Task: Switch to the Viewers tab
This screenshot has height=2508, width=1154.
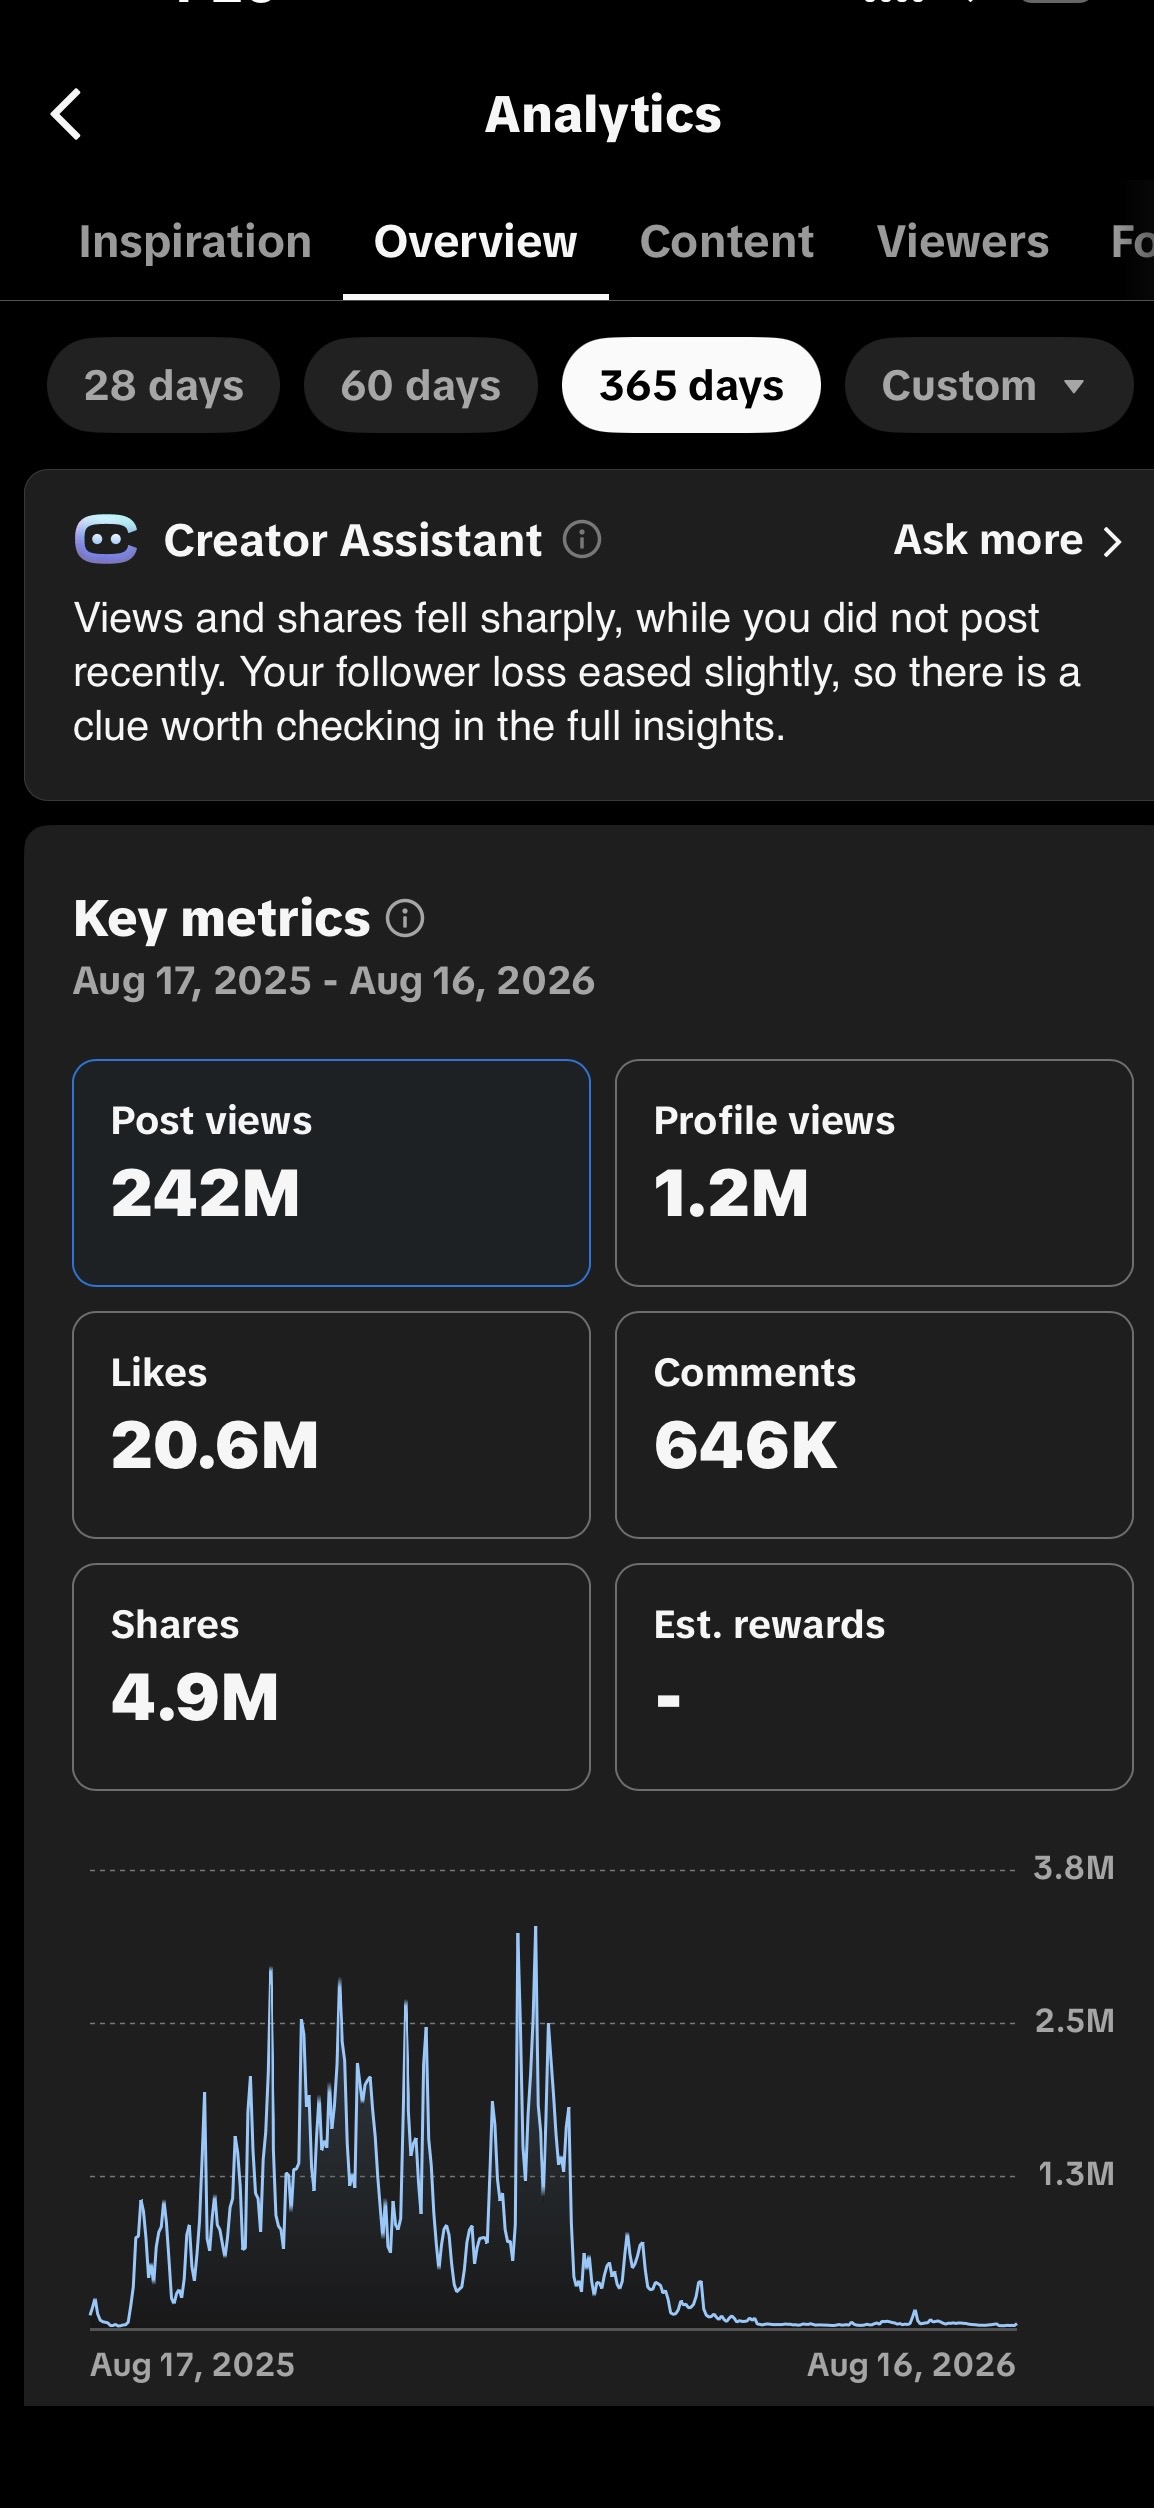Action: [963, 242]
